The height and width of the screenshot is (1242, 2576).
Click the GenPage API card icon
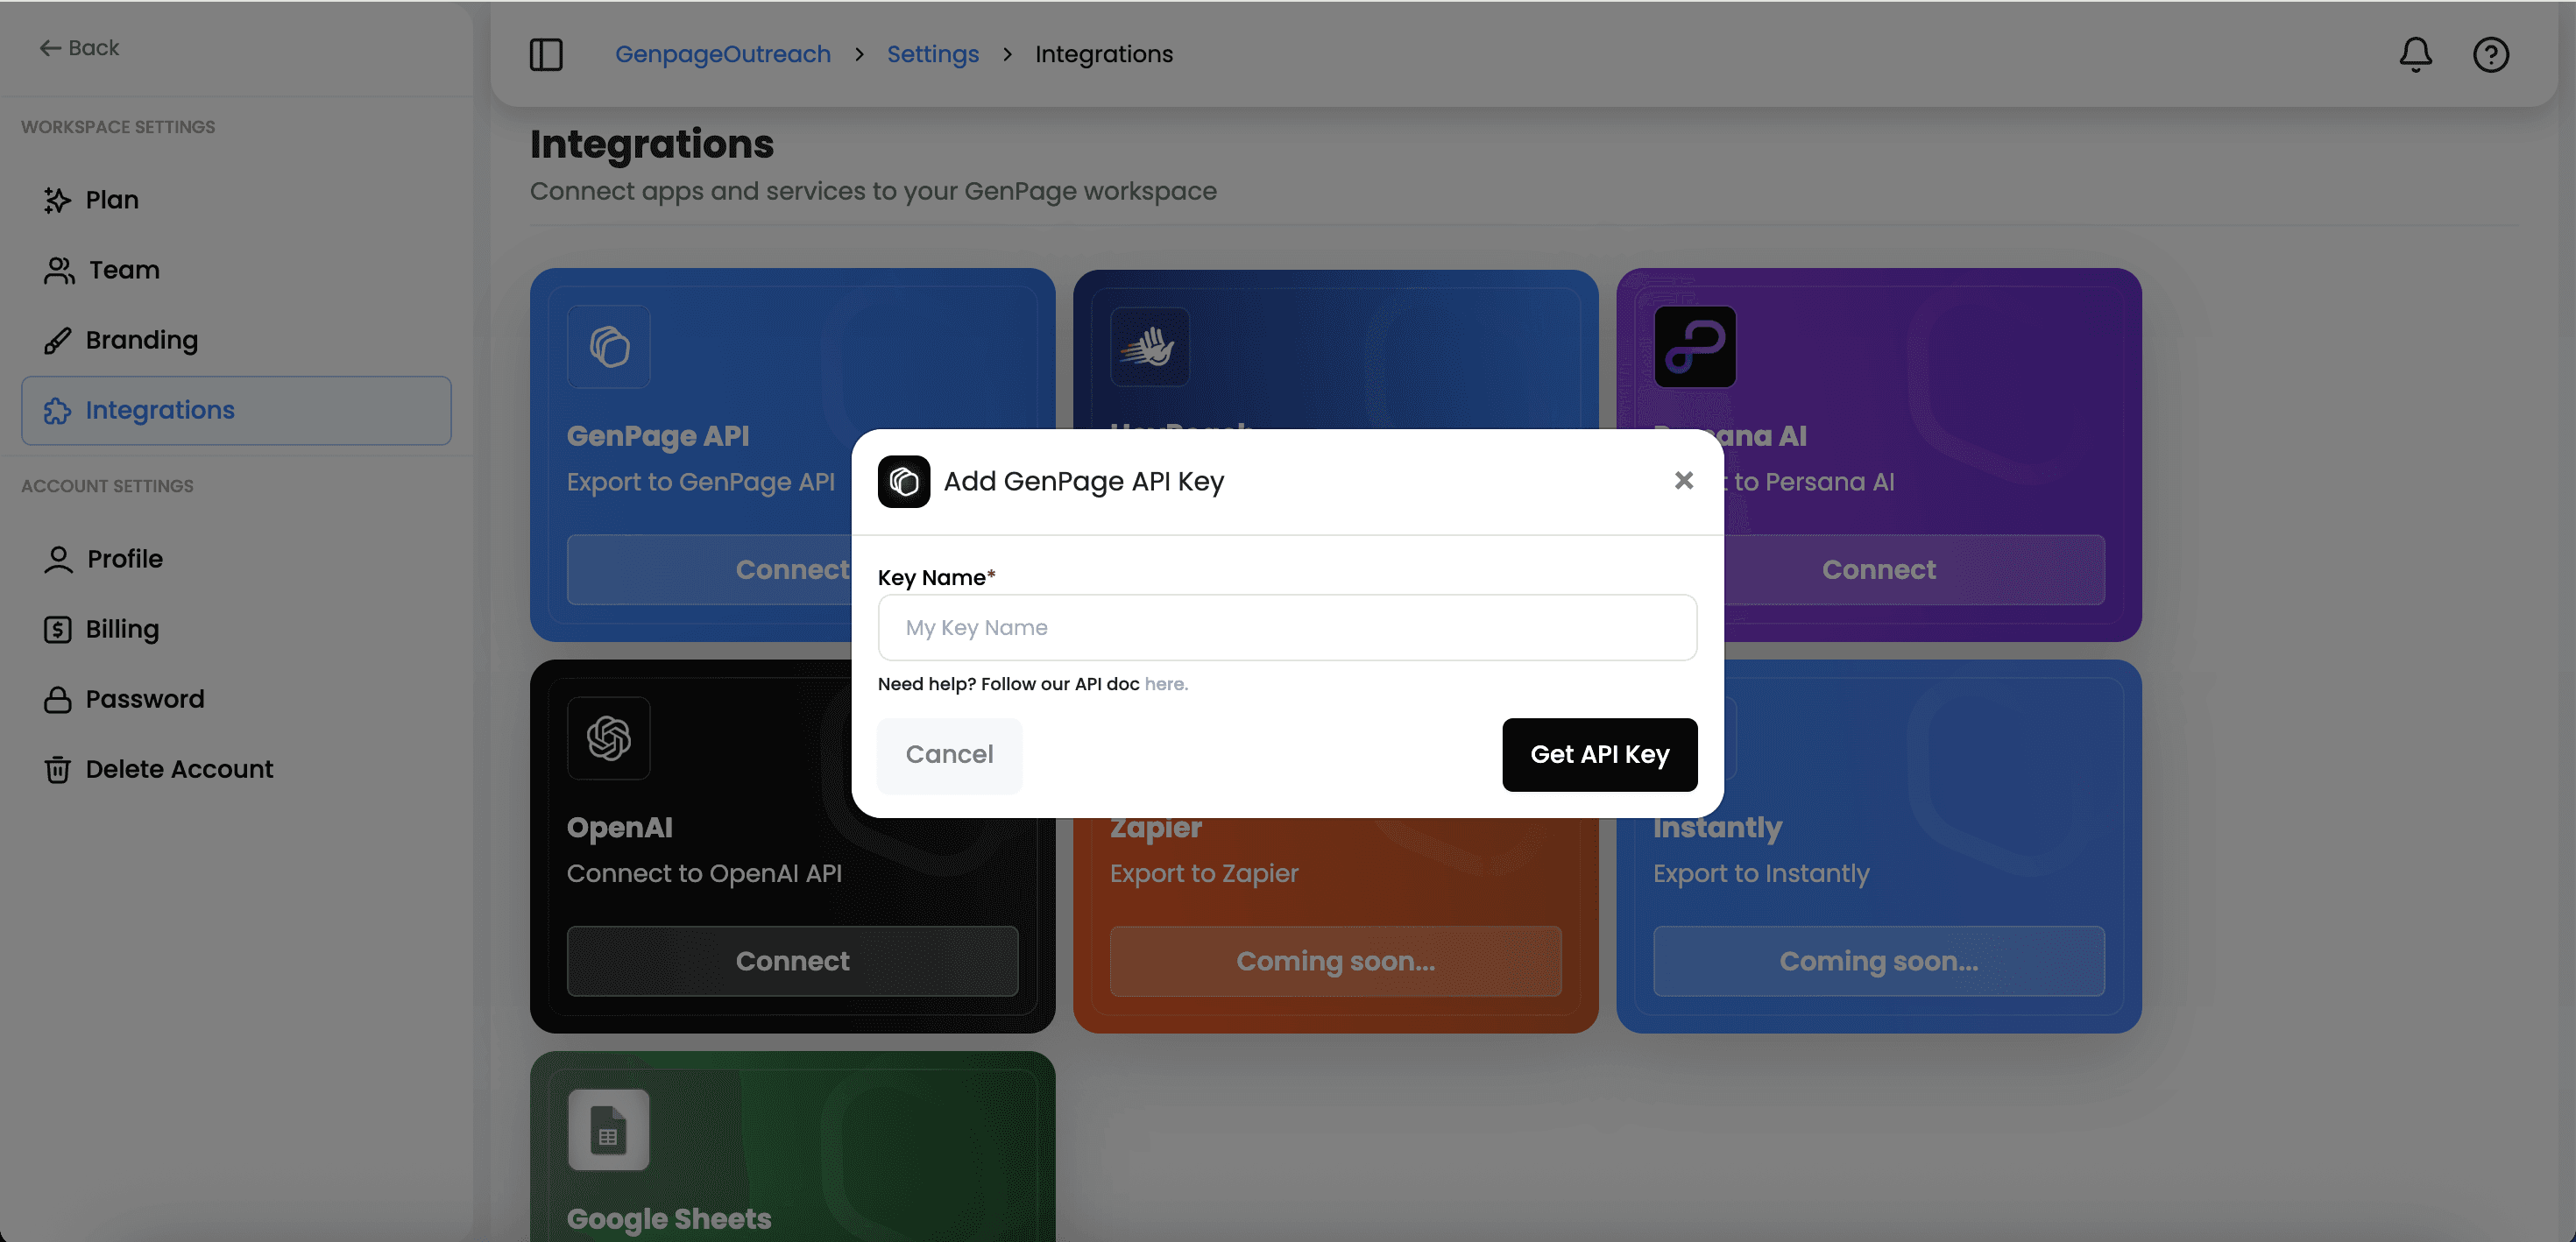(608, 347)
